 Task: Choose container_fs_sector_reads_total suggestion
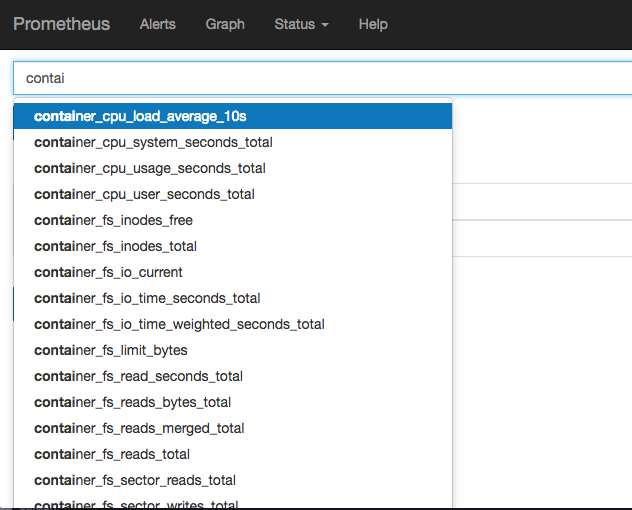coord(135,480)
